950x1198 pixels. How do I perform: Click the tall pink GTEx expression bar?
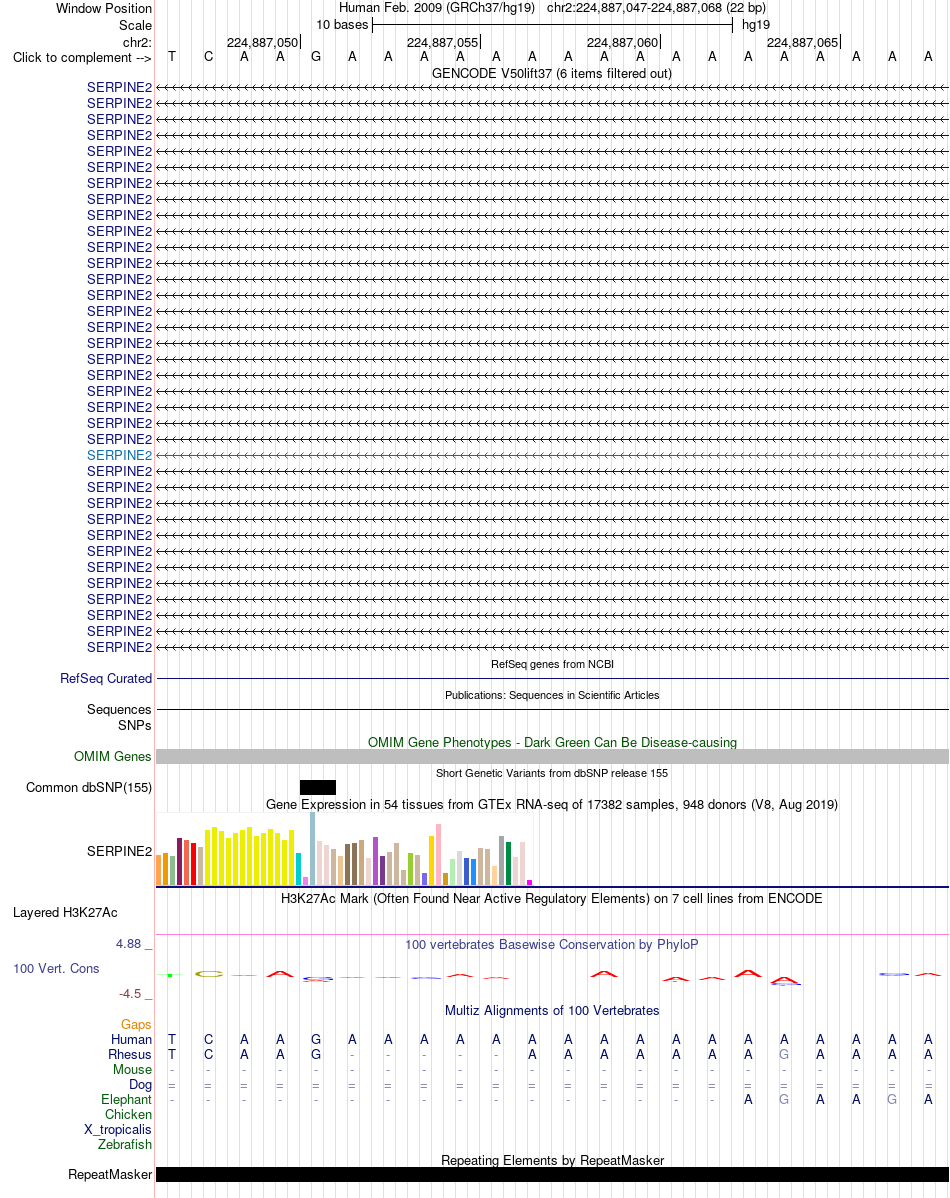tap(438, 854)
